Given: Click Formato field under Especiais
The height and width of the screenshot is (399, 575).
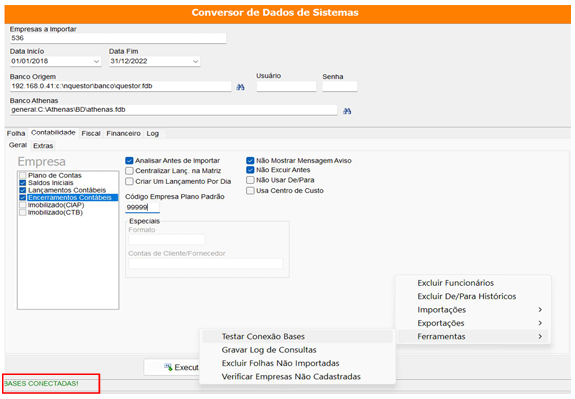Looking at the screenshot, I should [x=167, y=240].
